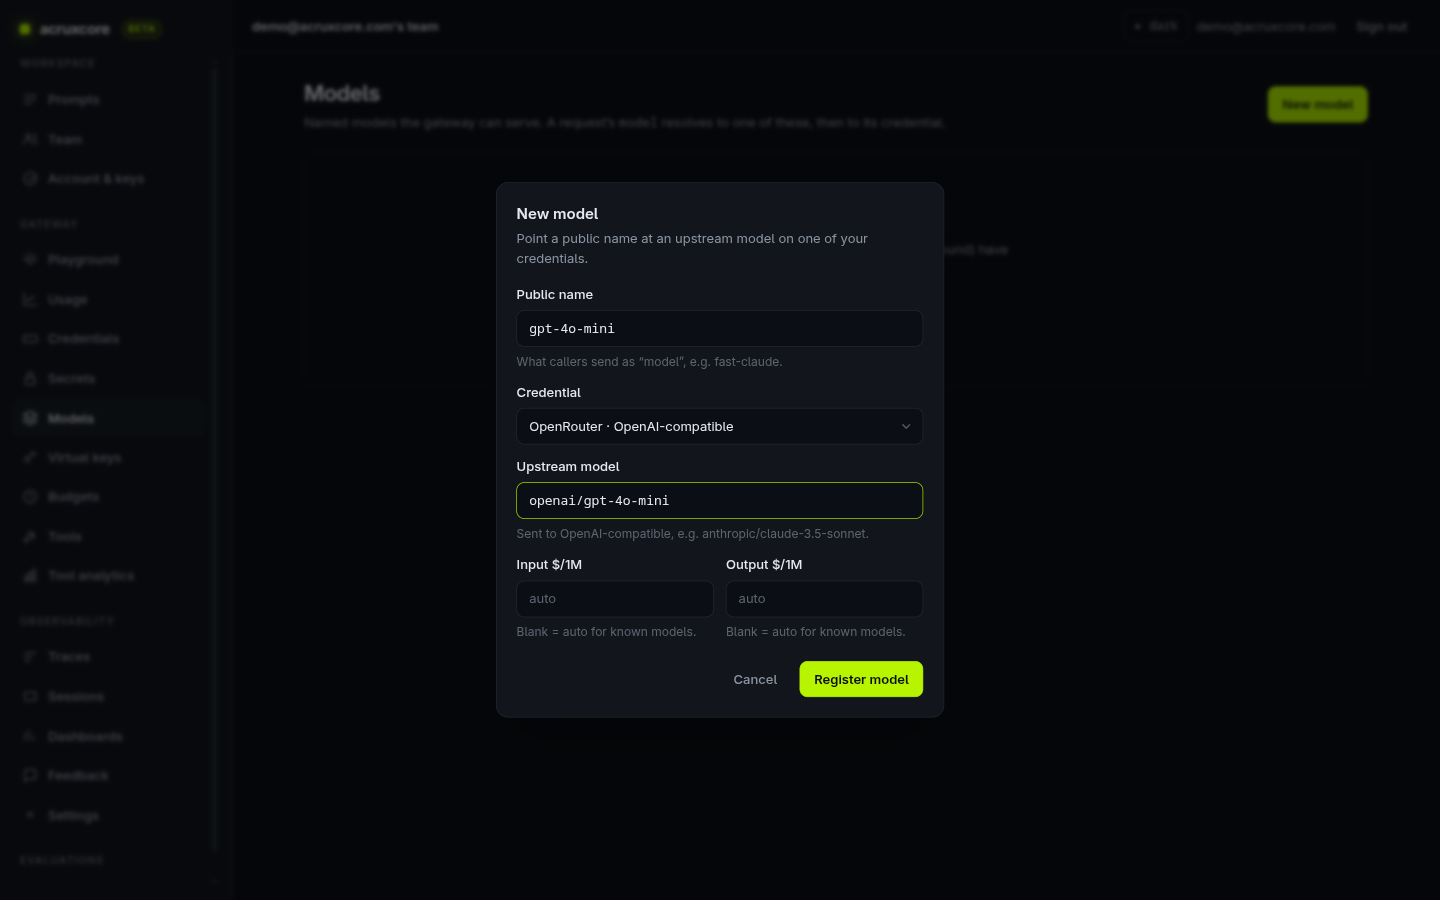Click Sign out link
1440x900 pixels.
click(1381, 27)
